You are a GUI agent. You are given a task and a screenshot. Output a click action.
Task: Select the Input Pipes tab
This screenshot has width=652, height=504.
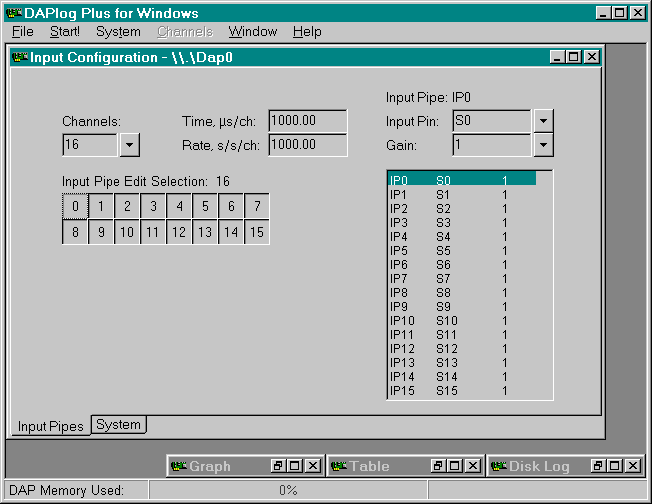pos(50,426)
